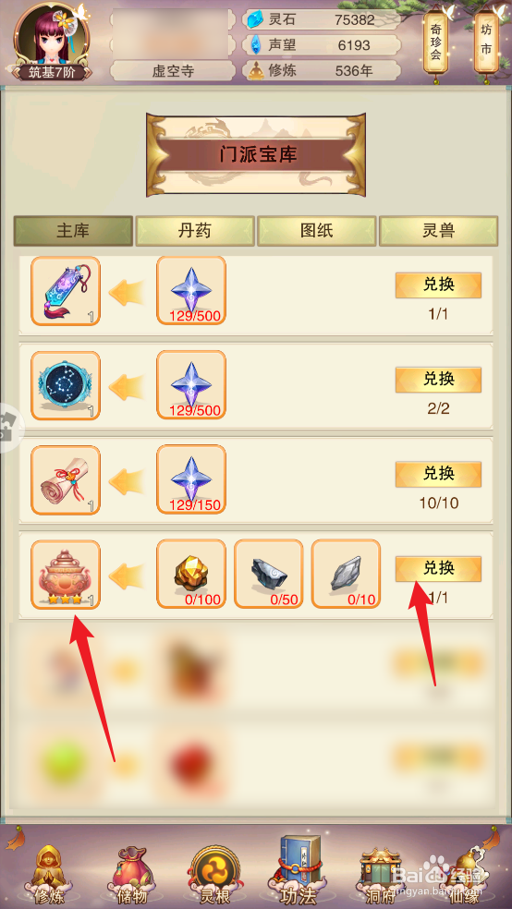Select the three-star red cauldron item
Viewport: 512px width, 909px height.
pyautogui.click(x=66, y=575)
